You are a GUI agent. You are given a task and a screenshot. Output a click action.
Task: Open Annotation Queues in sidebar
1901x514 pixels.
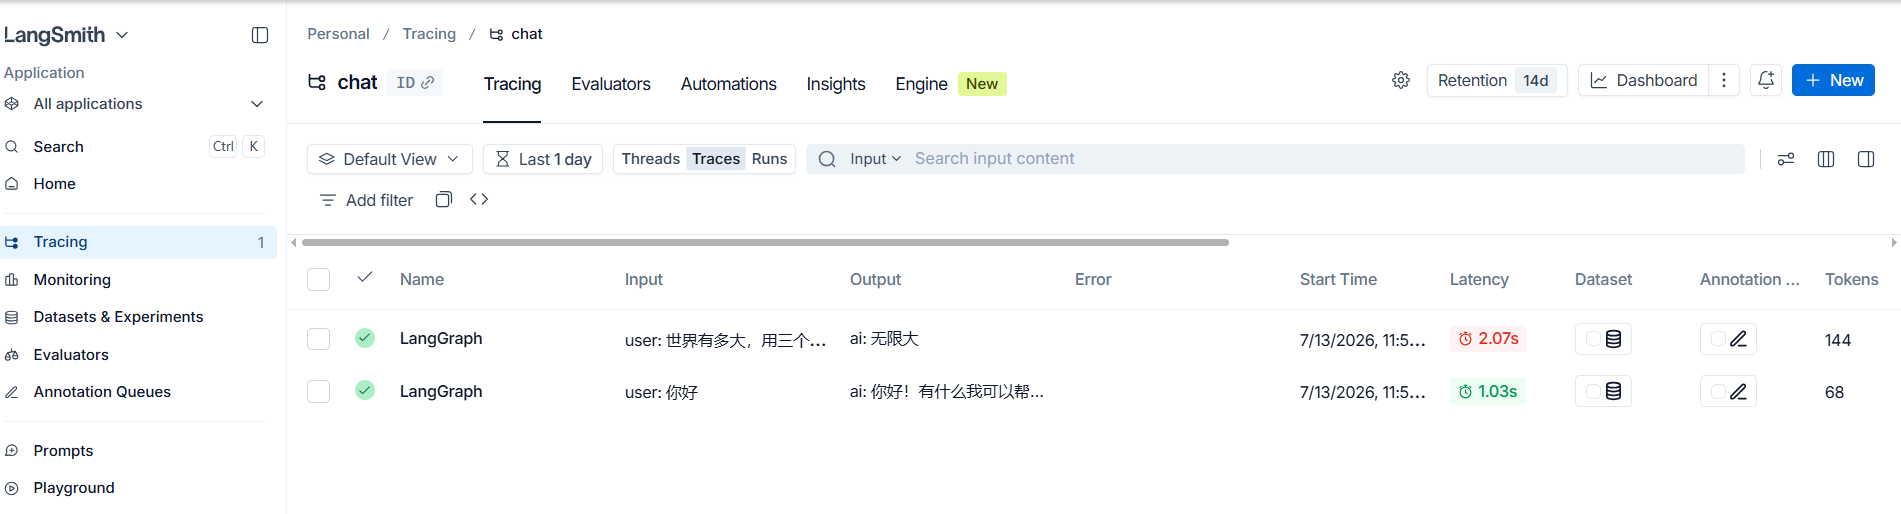[x=138, y=392]
